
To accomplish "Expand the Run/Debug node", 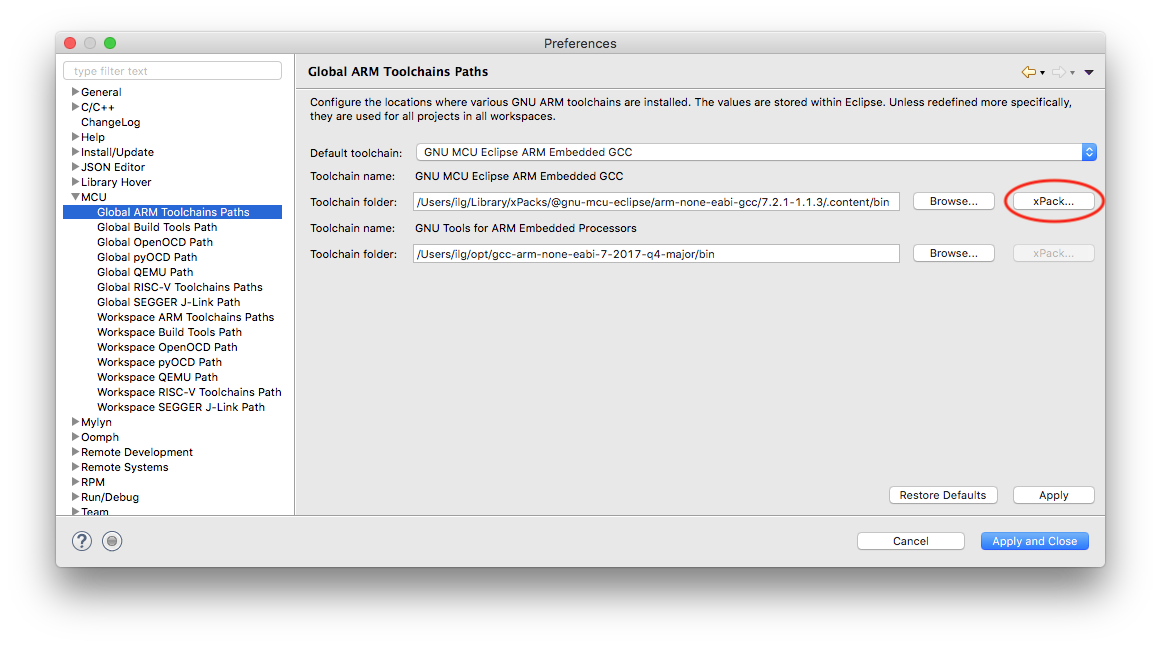I will point(75,497).
